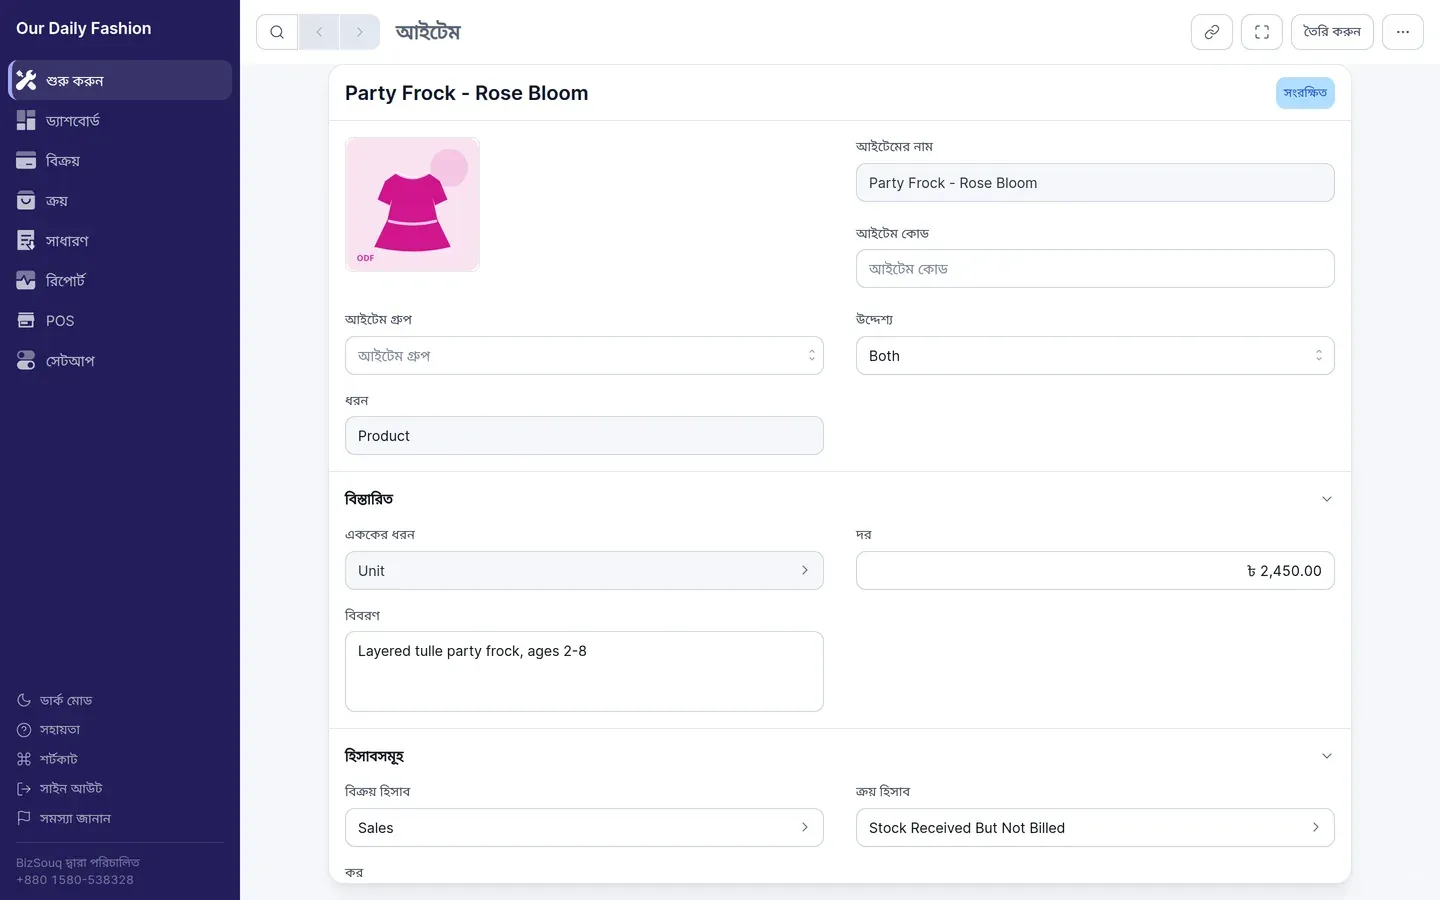The height and width of the screenshot is (900, 1440).
Task: Click the দর rate field ৳ 2,450.00
Action: pos(1095,571)
